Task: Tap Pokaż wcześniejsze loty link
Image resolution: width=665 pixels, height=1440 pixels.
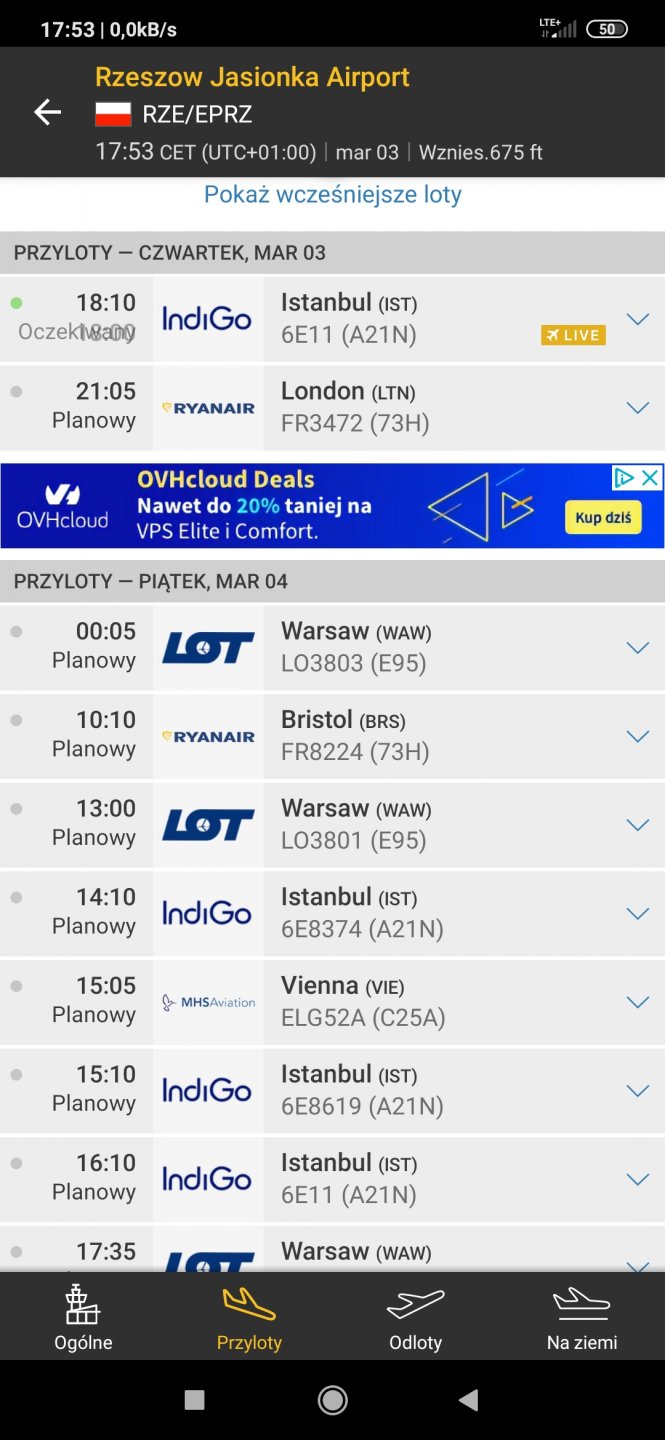Action: coord(332,194)
